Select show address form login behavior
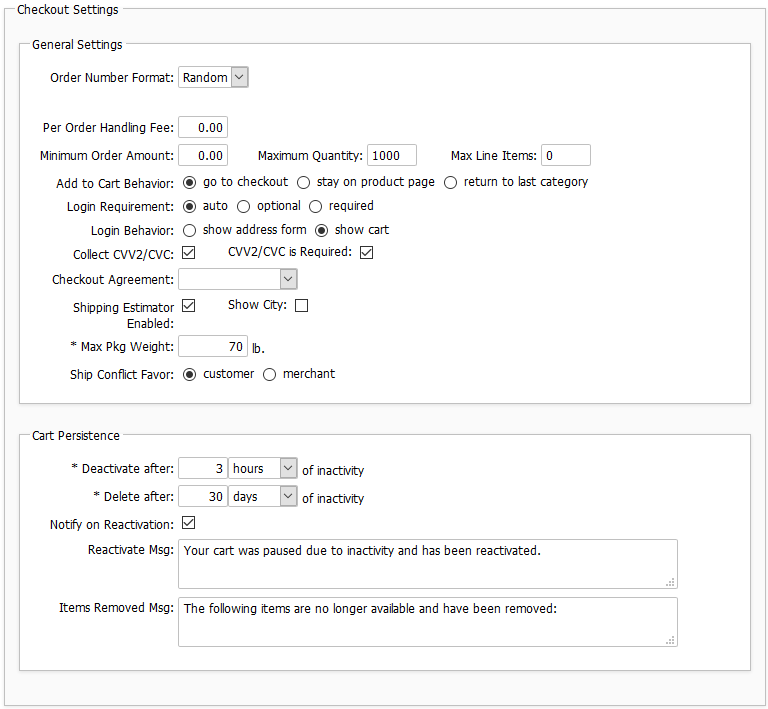Image resolution: width=768 pixels, height=709 pixels. [x=189, y=230]
